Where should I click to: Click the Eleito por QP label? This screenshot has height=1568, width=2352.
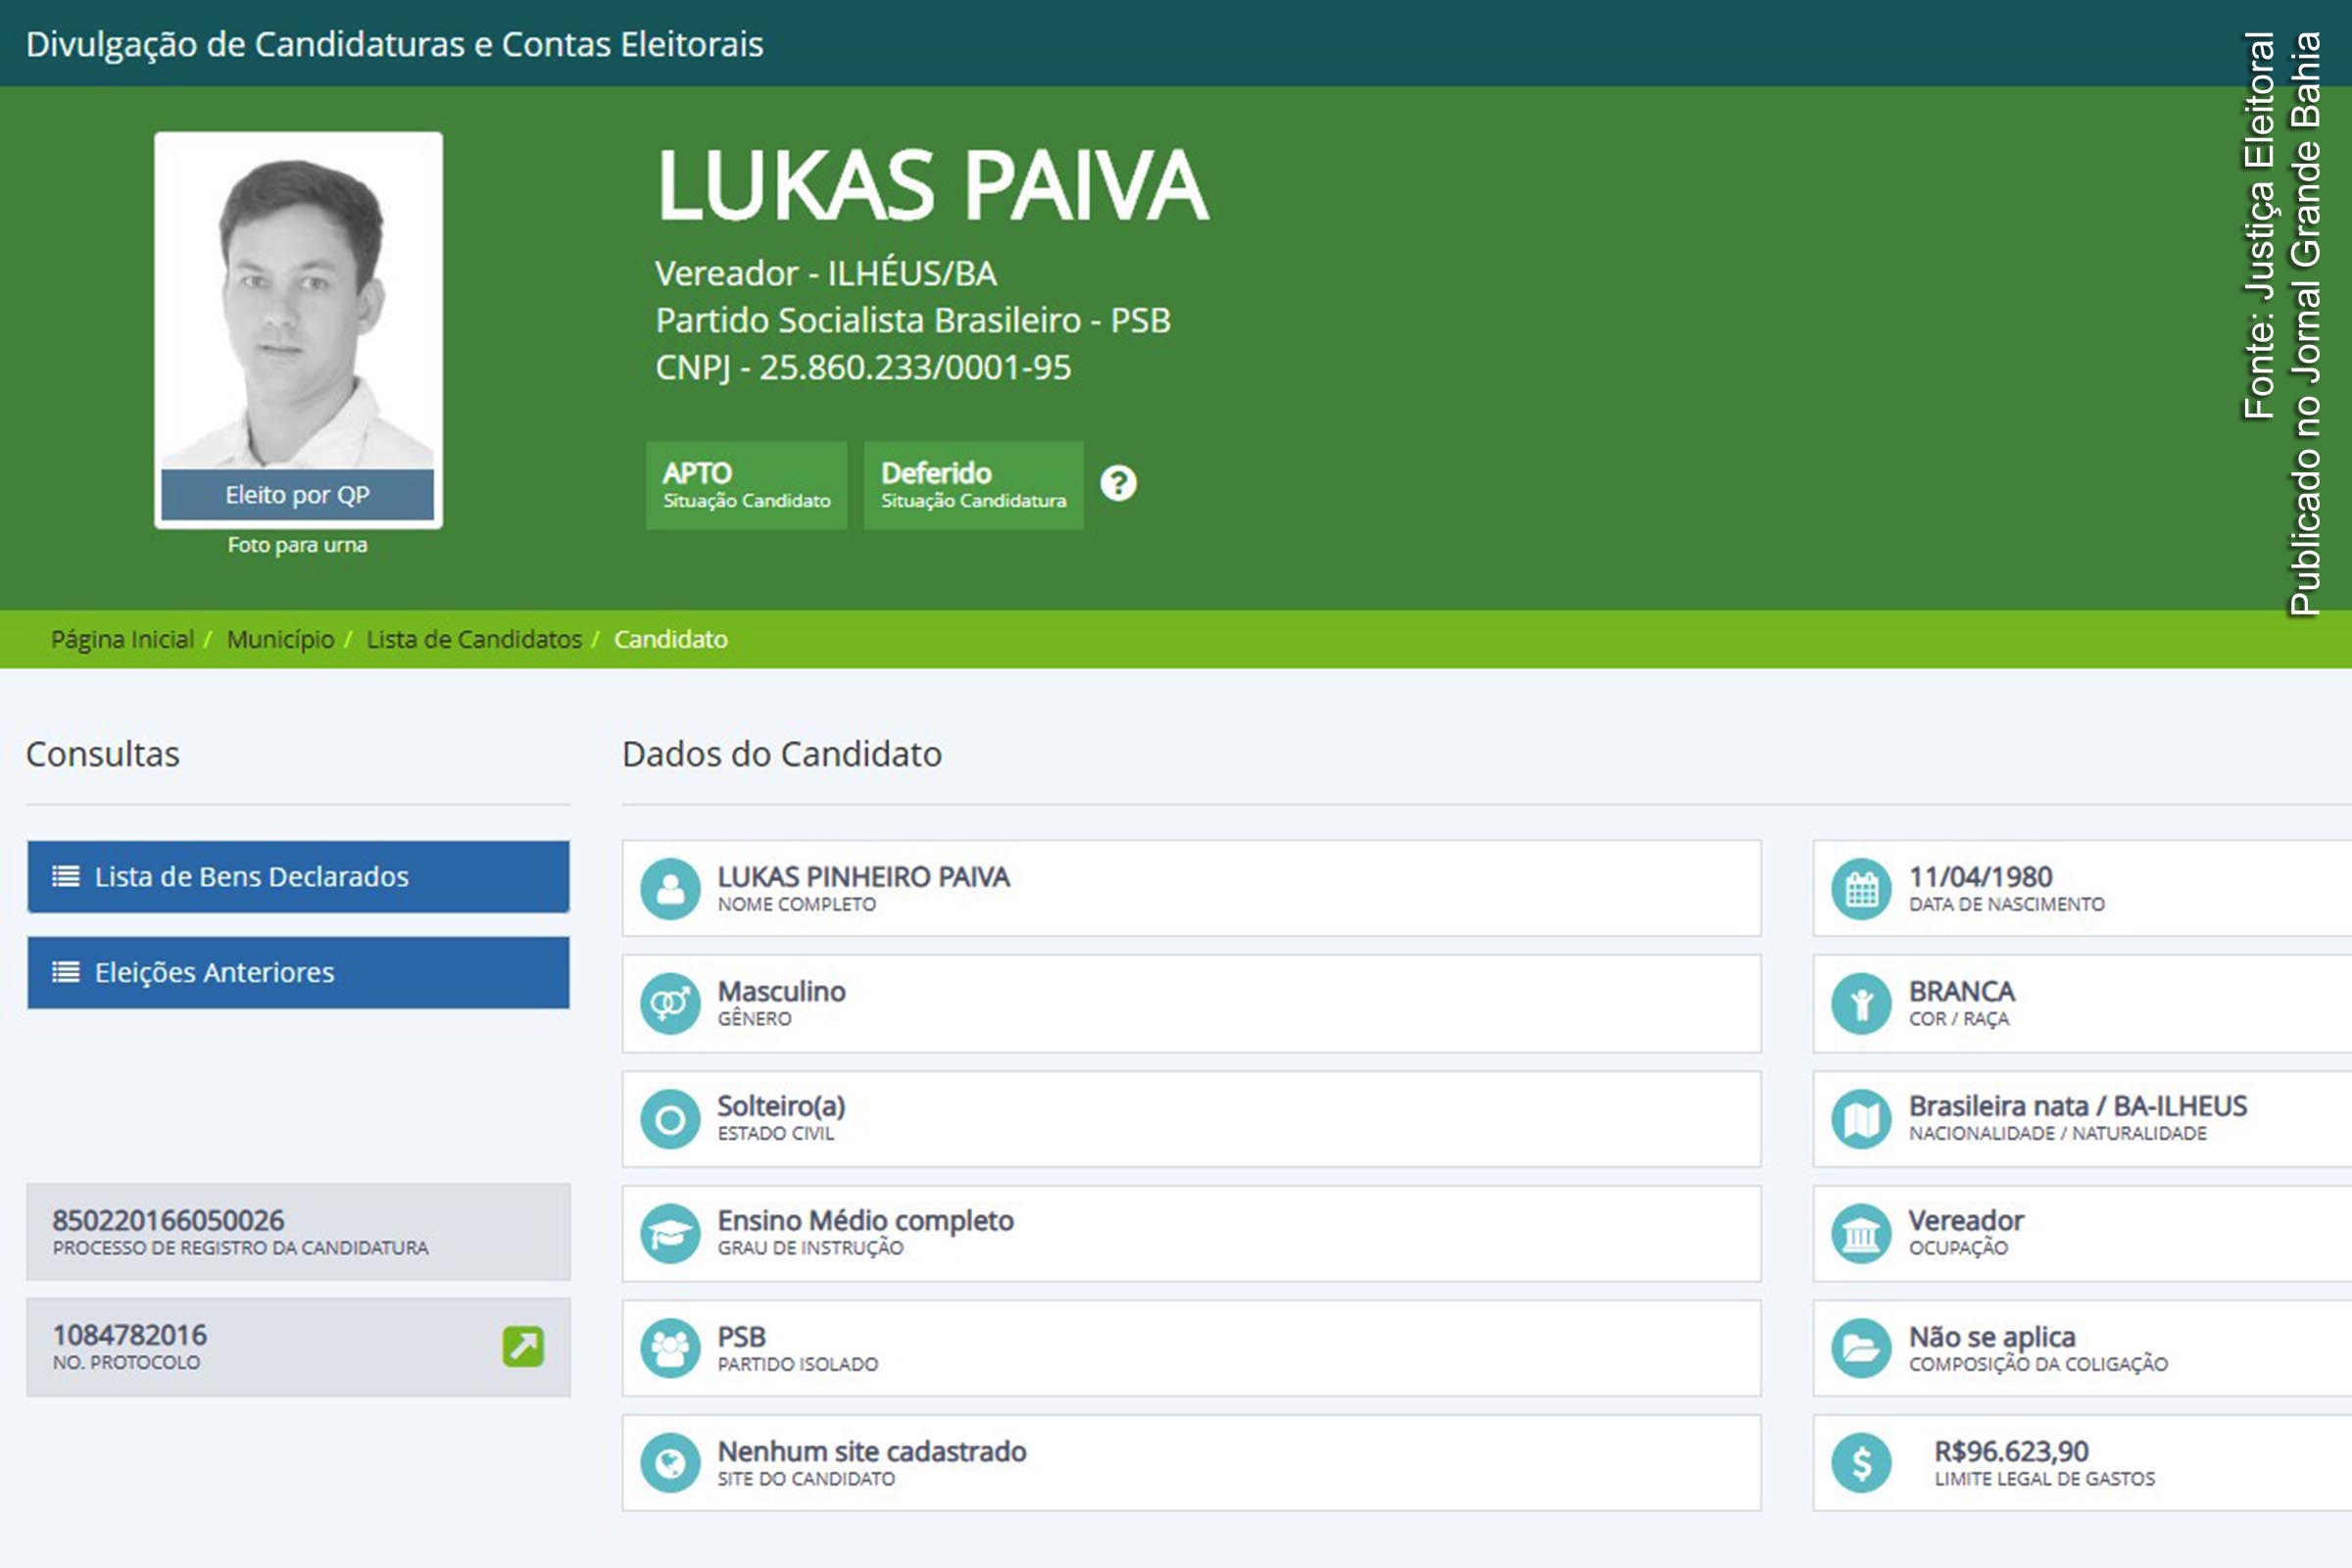point(298,494)
